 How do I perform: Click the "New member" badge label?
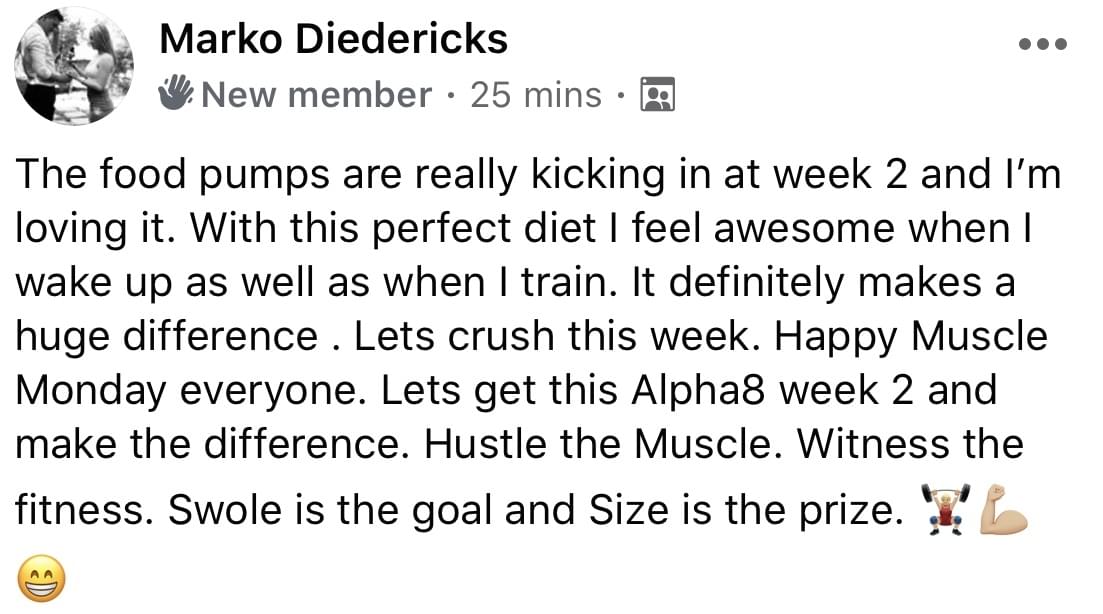pos(316,95)
